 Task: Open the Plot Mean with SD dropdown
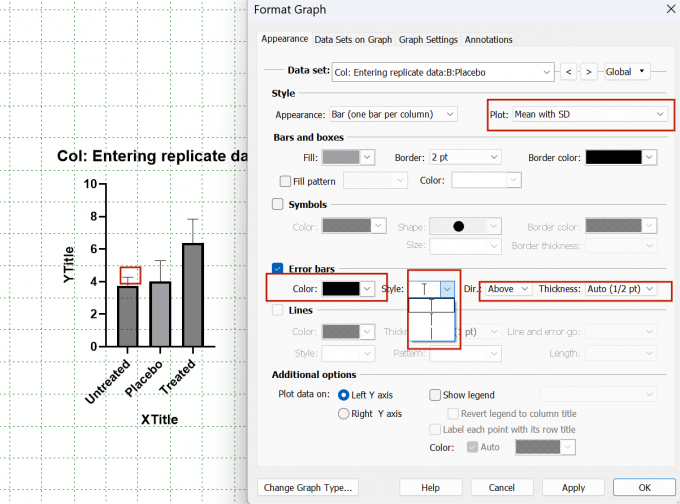tap(590, 115)
